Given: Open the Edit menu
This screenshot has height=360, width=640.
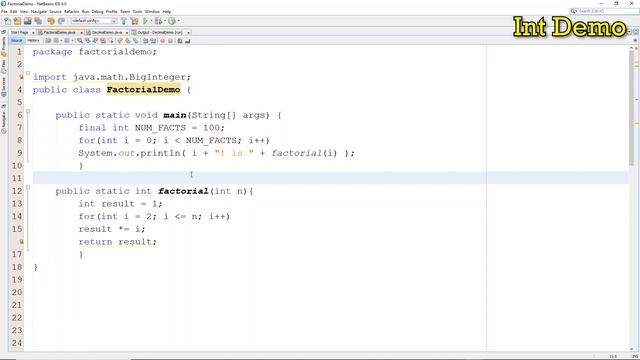Looking at the screenshot, I should coord(13,11).
